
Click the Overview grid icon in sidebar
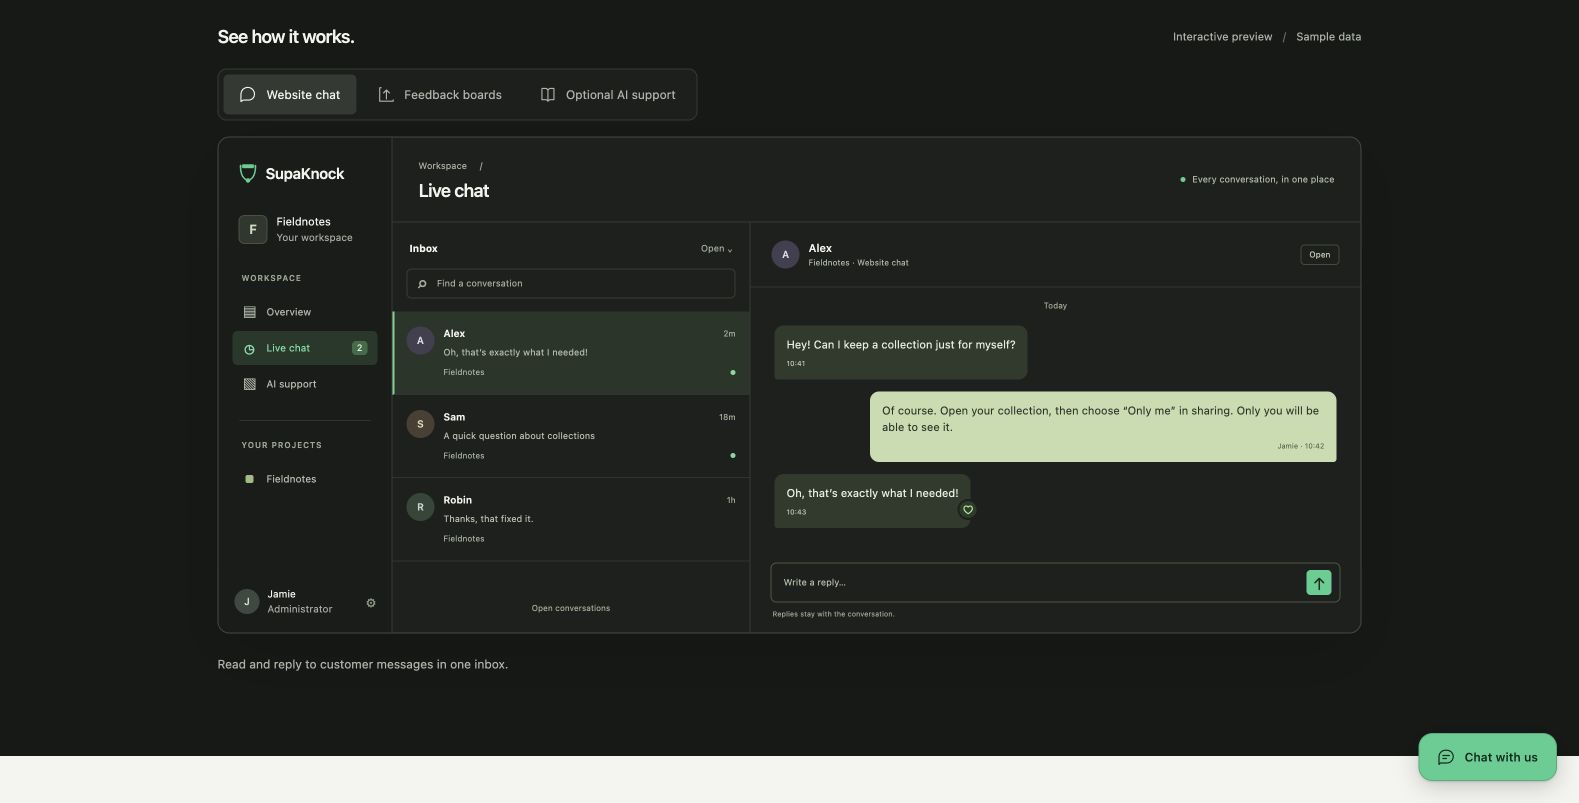250,312
